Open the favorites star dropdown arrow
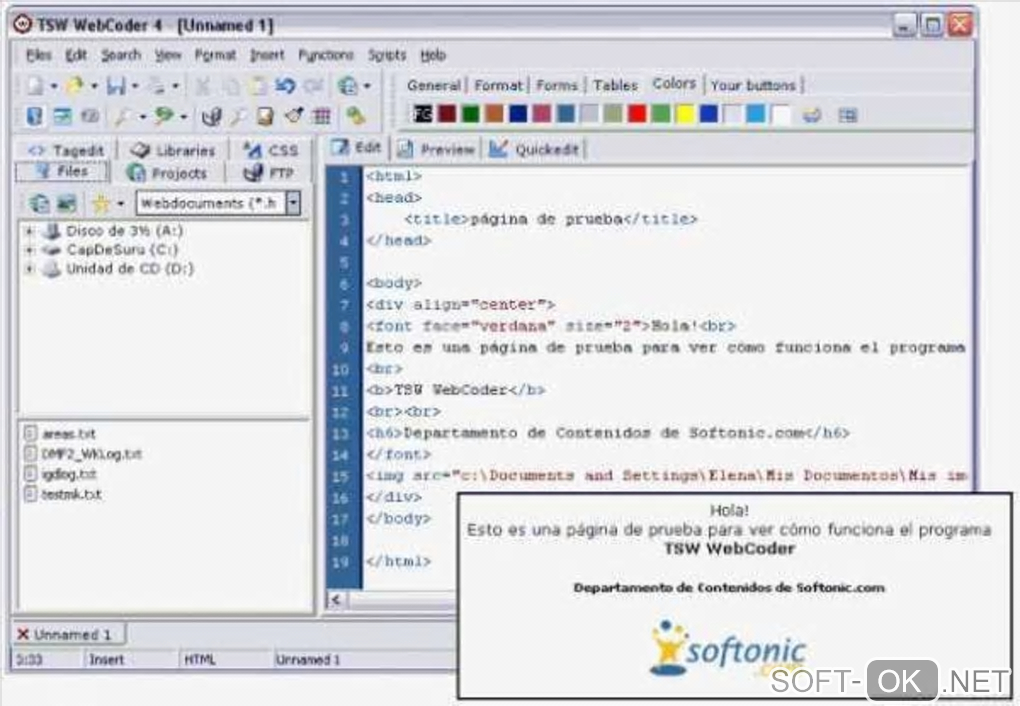 [x=120, y=204]
